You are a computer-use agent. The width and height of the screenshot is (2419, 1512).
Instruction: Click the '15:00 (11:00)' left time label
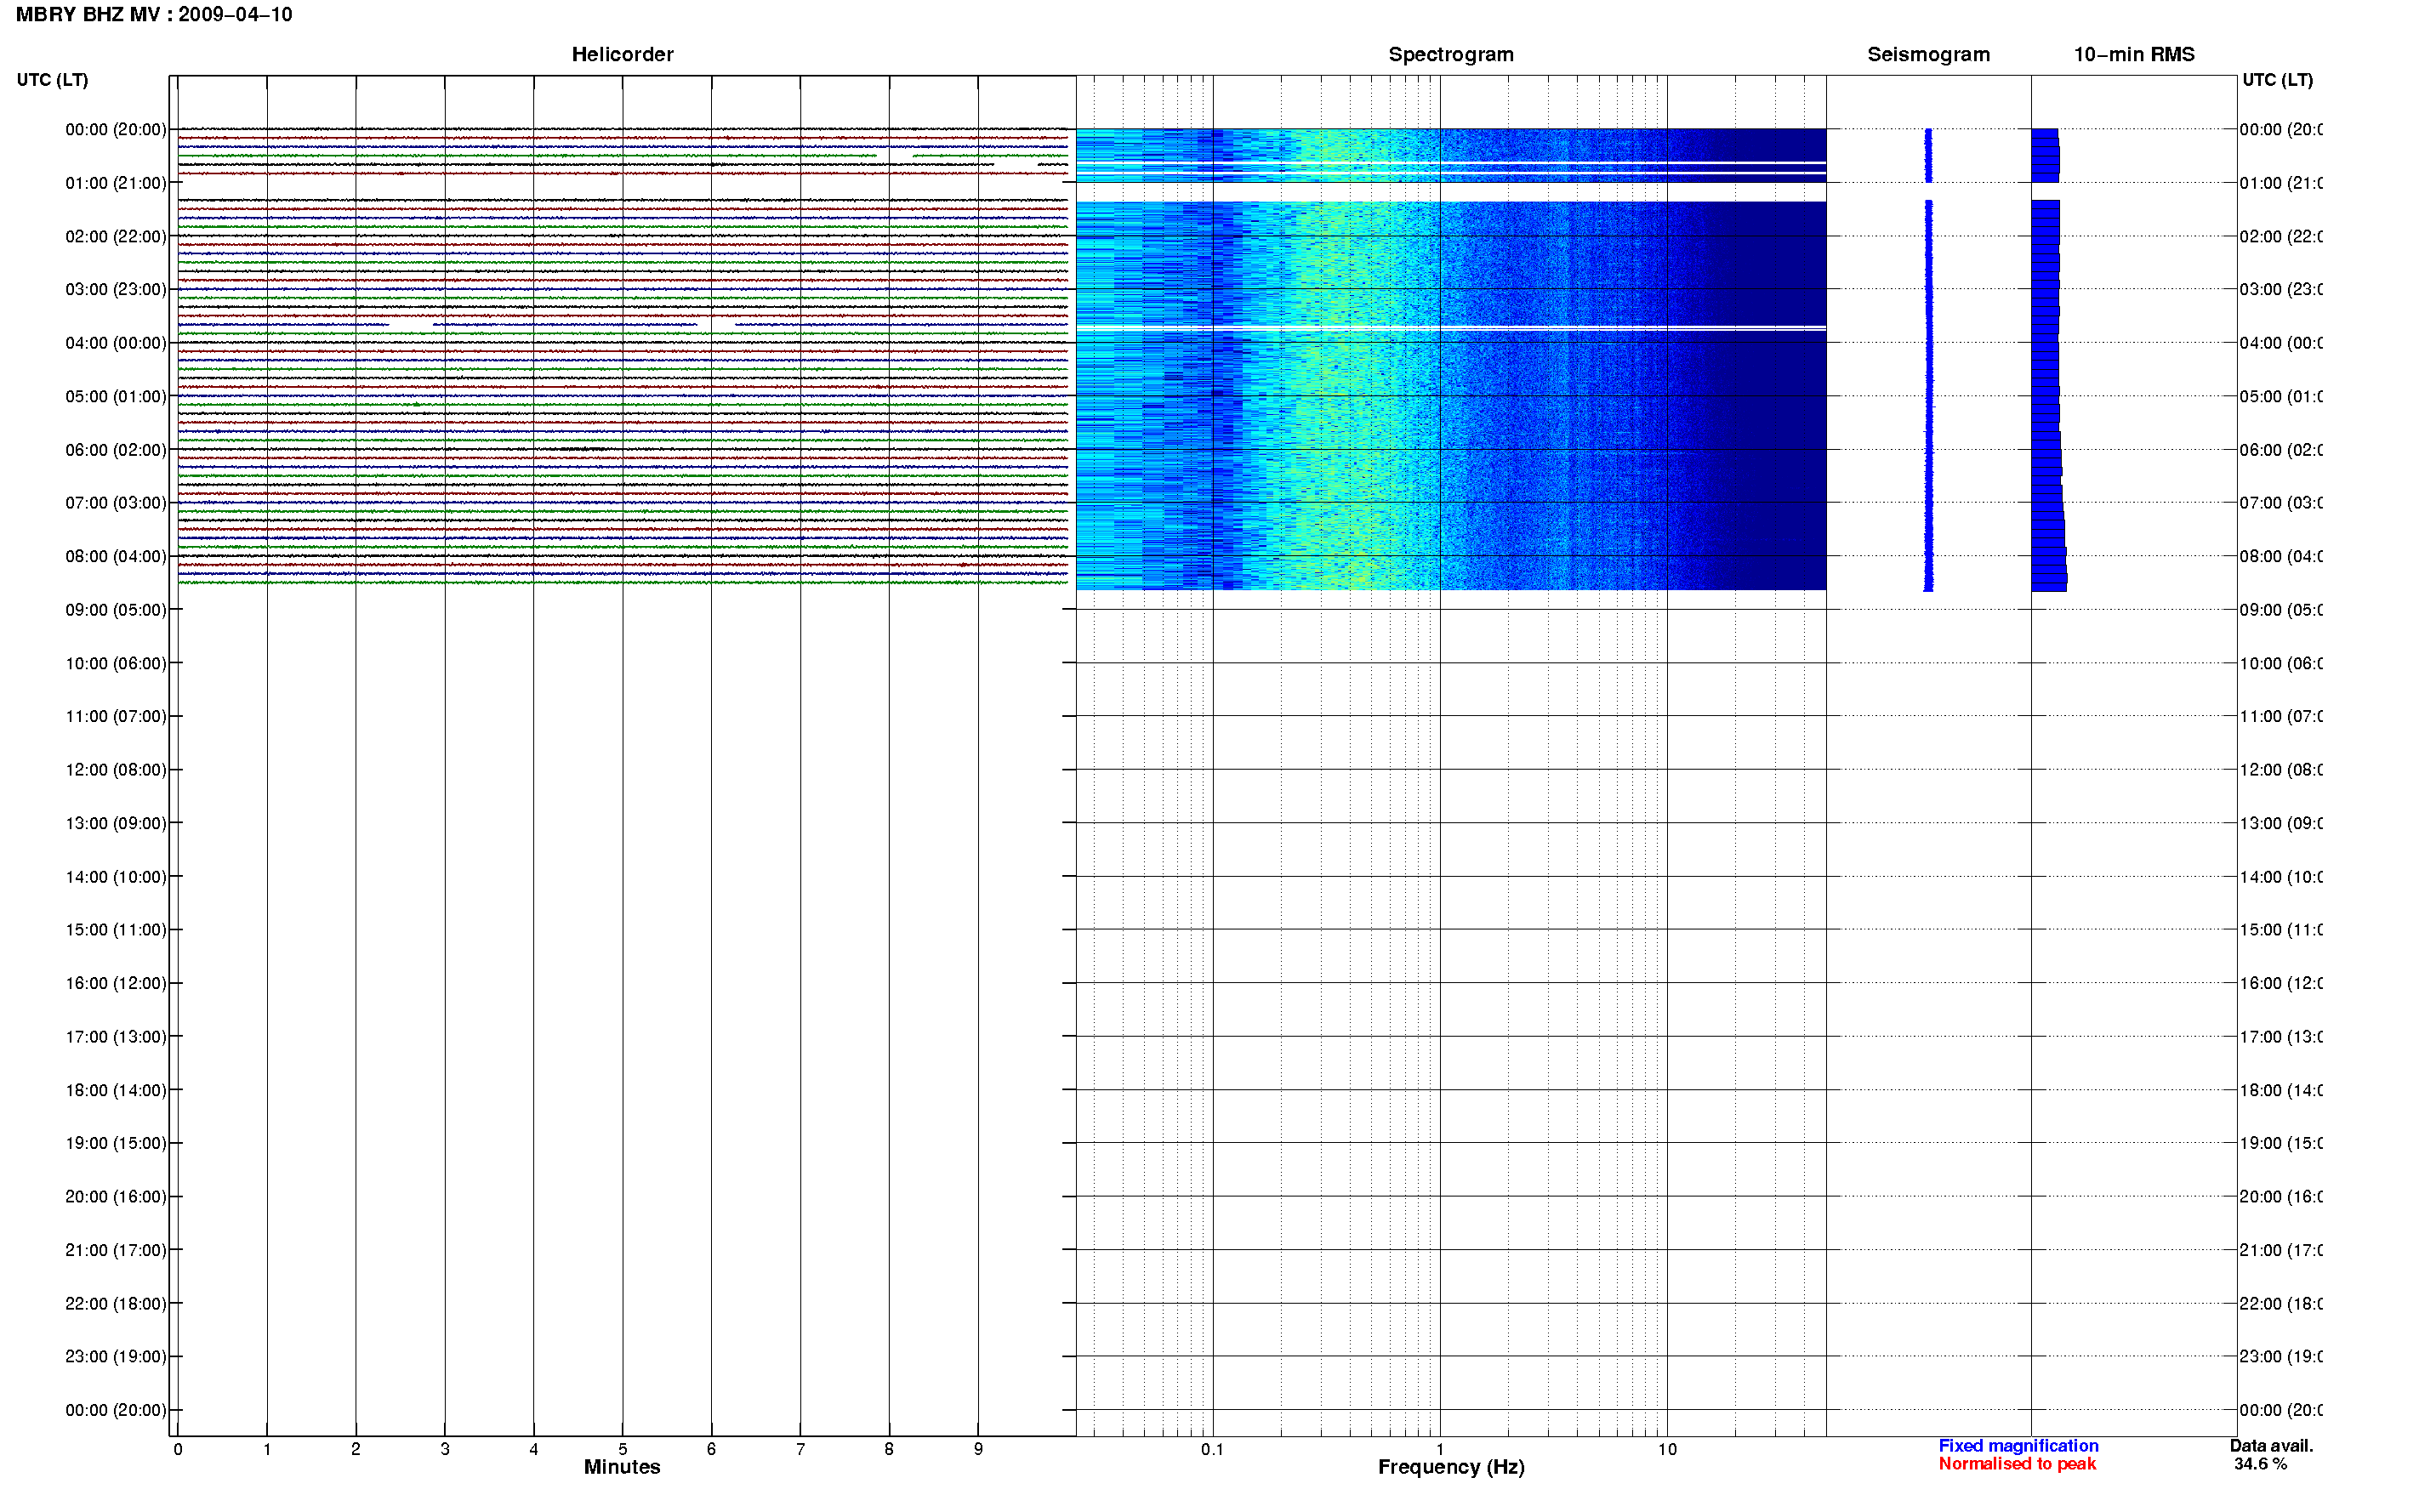116,930
